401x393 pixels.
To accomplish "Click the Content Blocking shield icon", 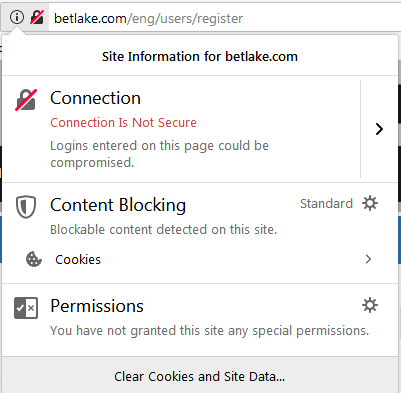I will pyautogui.click(x=26, y=207).
